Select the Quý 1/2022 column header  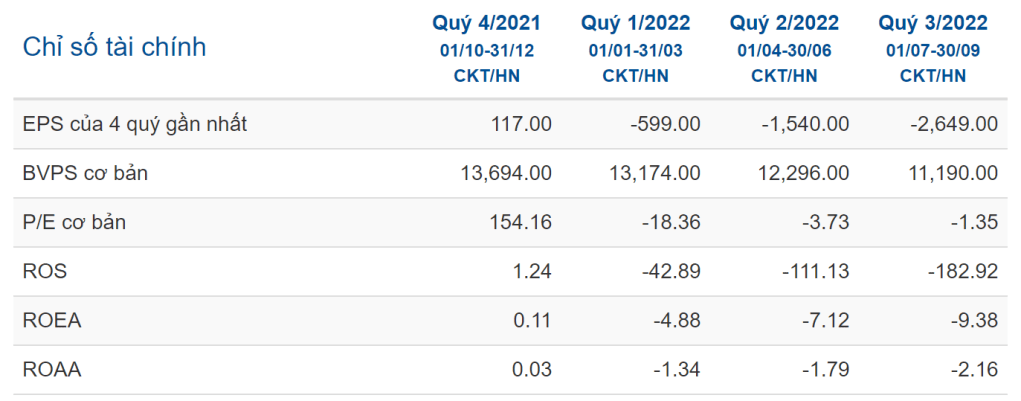click(635, 23)
